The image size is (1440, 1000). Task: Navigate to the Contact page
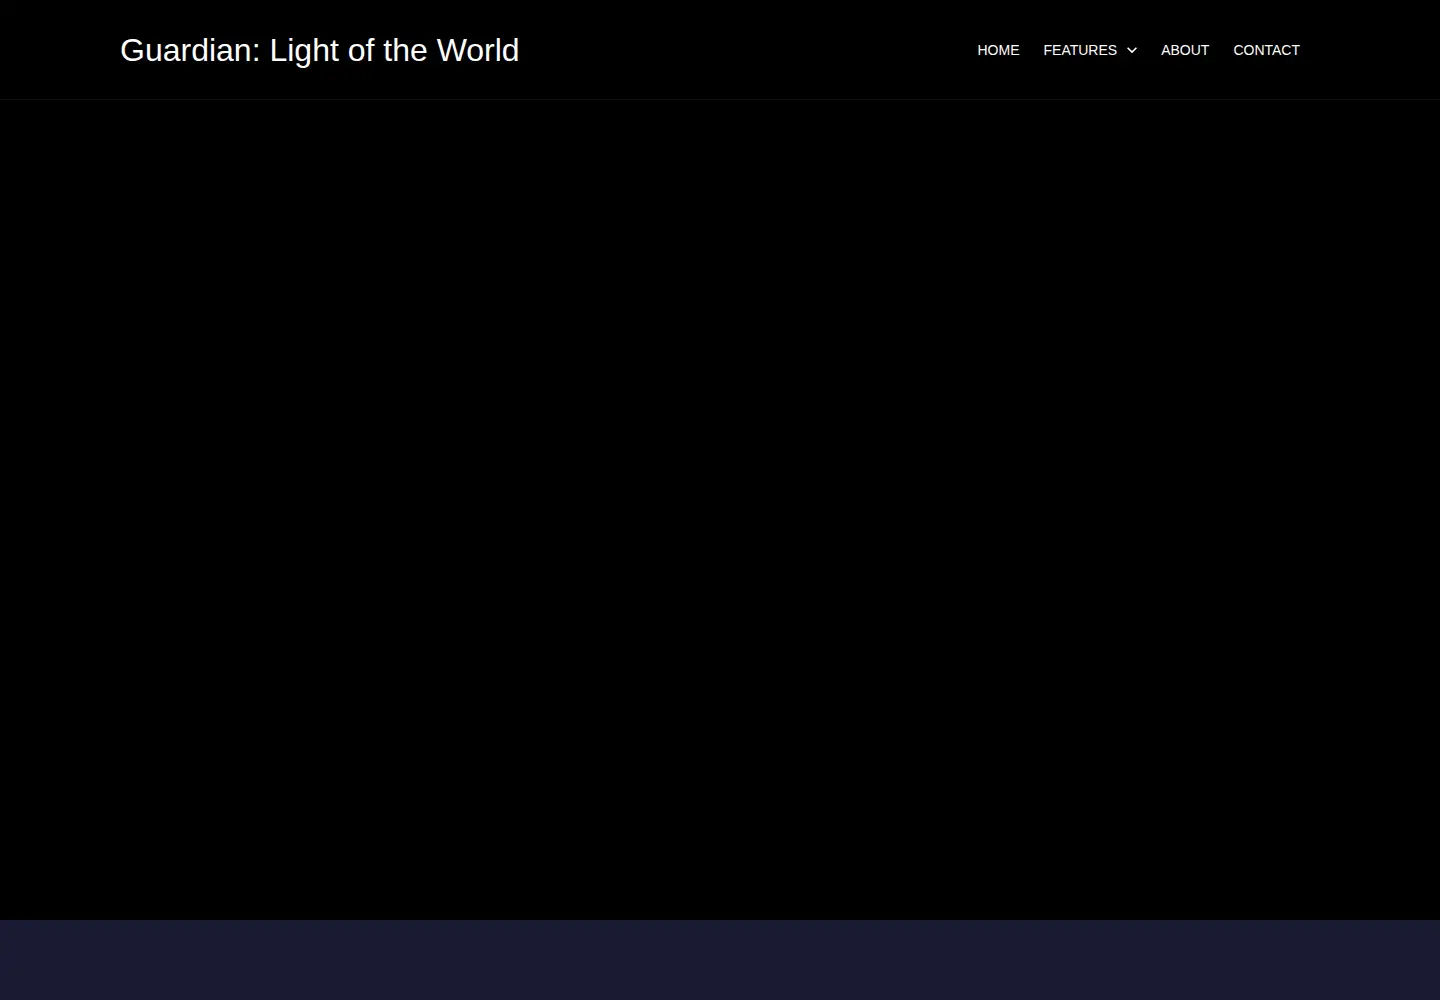(1266, 50)
